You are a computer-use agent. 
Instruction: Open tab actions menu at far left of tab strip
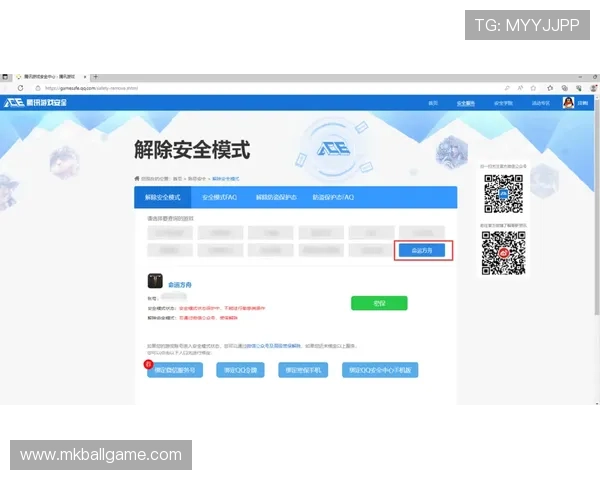click(5, 77)
